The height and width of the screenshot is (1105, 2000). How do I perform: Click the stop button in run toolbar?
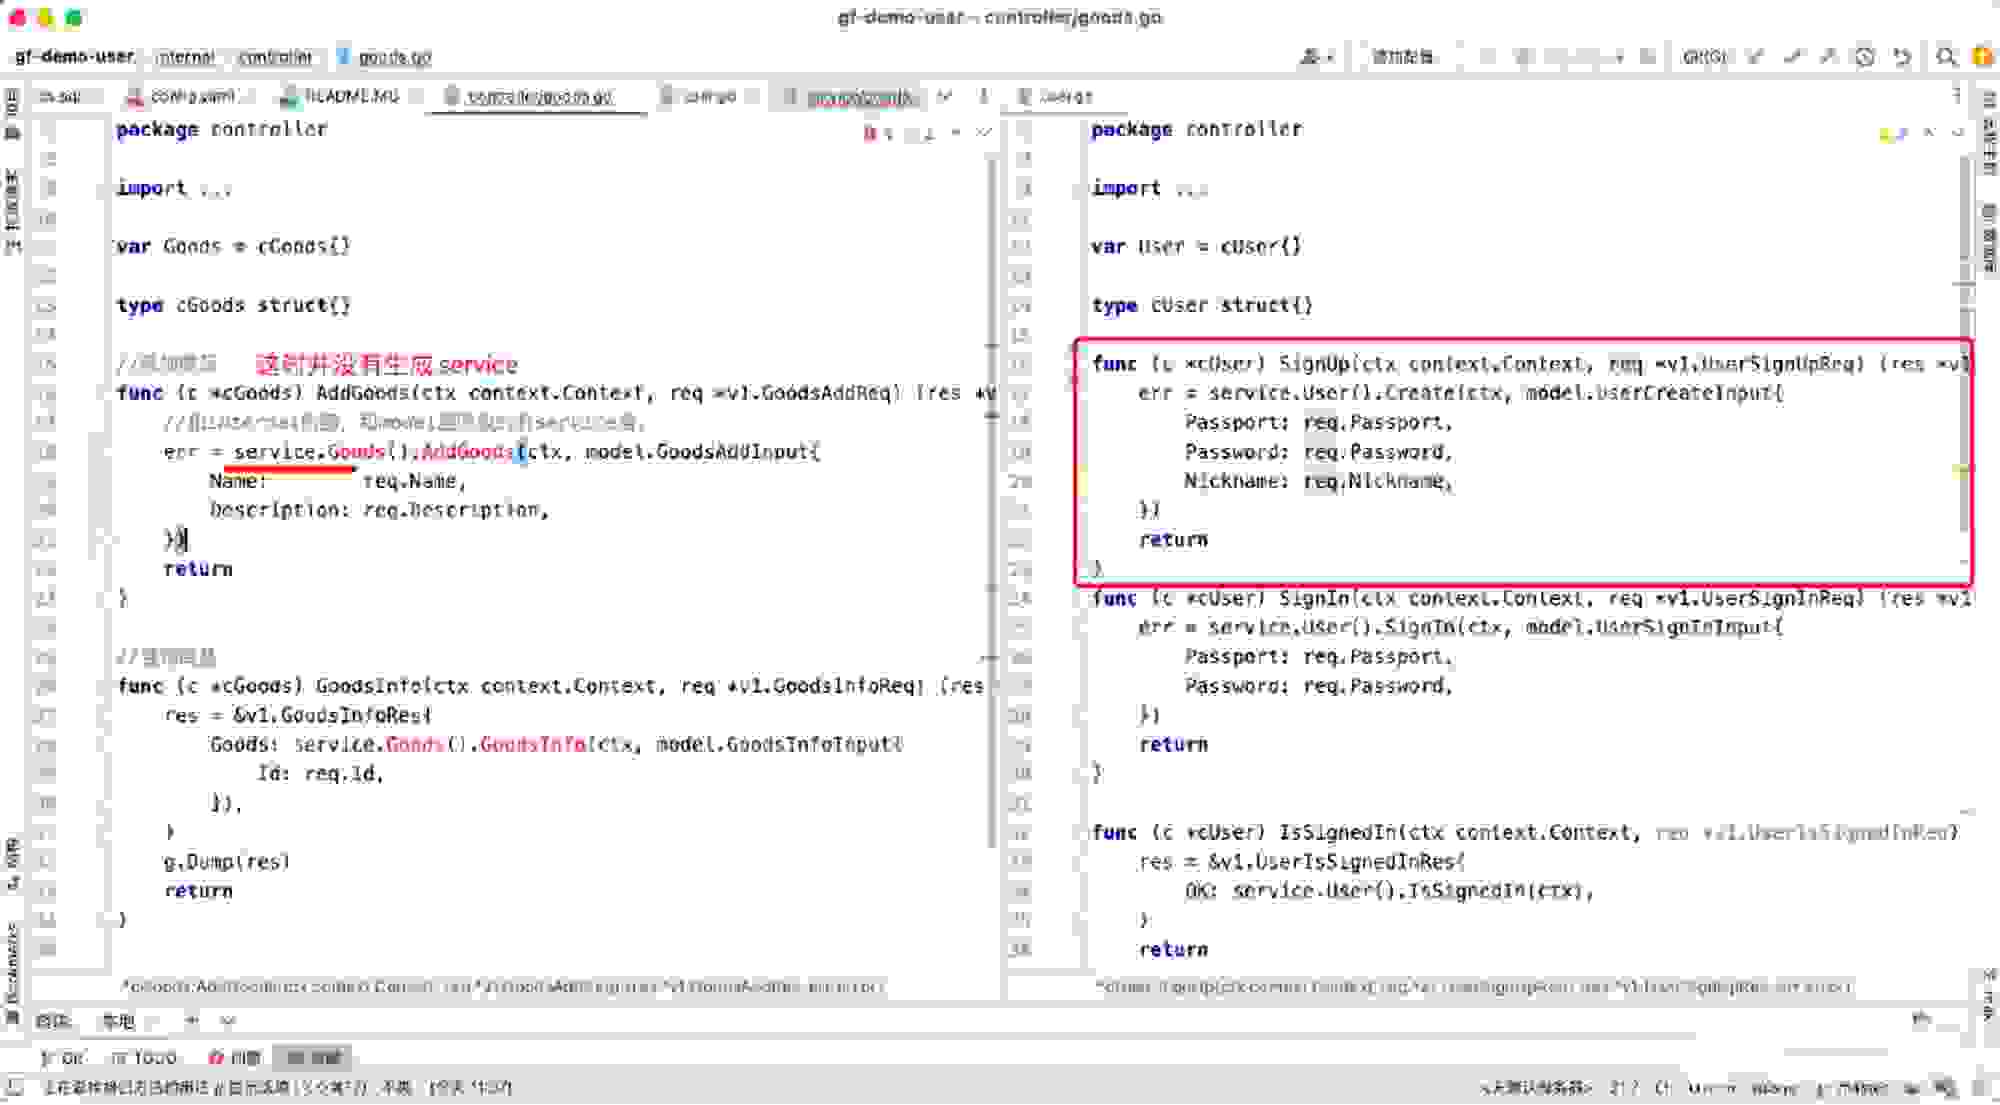point(1648,57)
